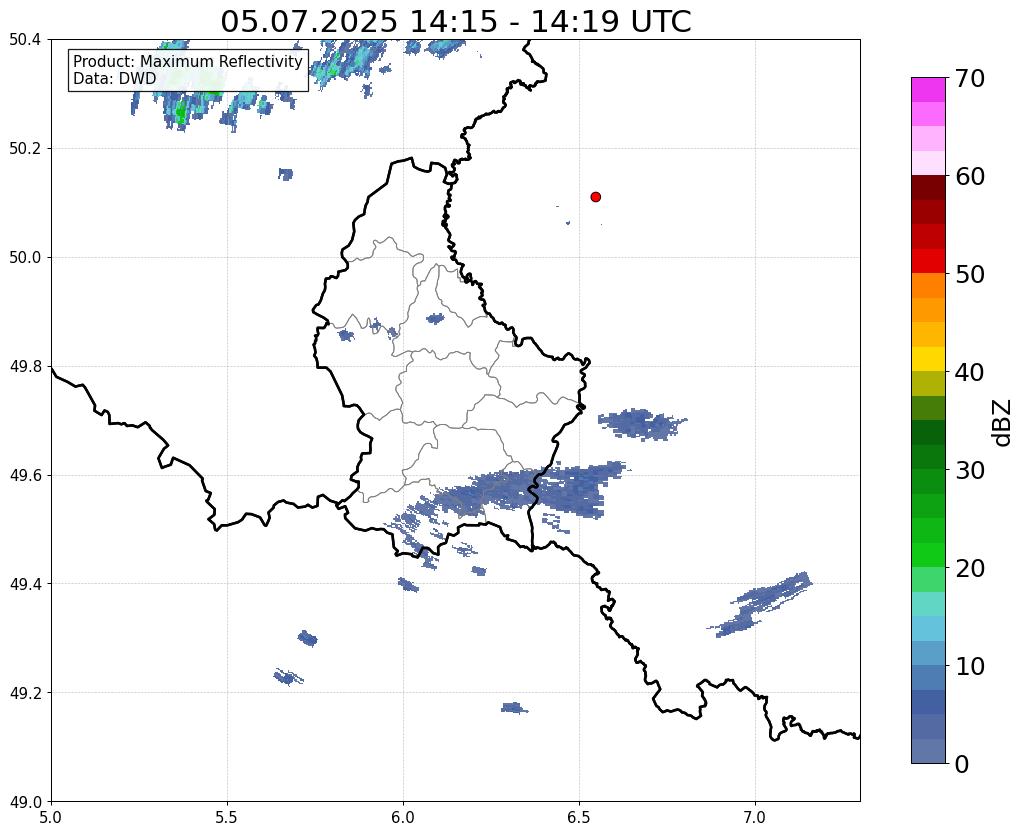The width and height of the screenshot is (1023, 834).
Task: Click the latitude tick label '50.2'
Action: (25, 149)
